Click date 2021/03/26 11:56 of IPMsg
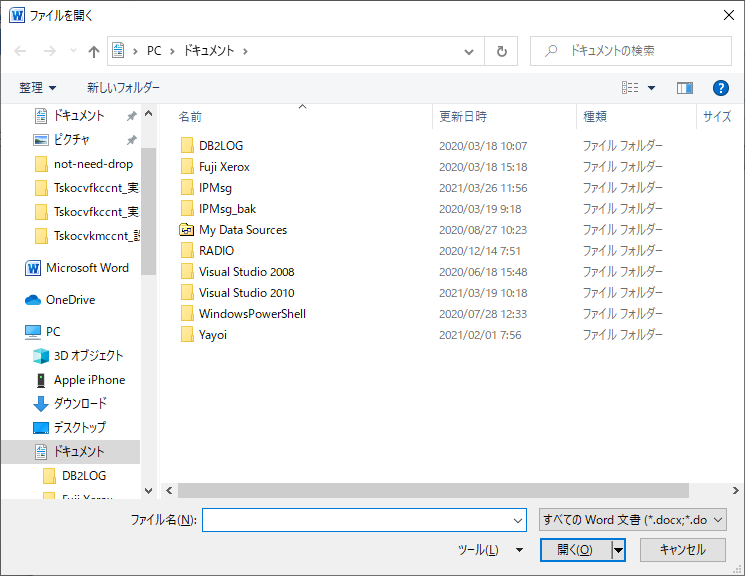This screenshot has width=745, height=576. click(483, 188)
